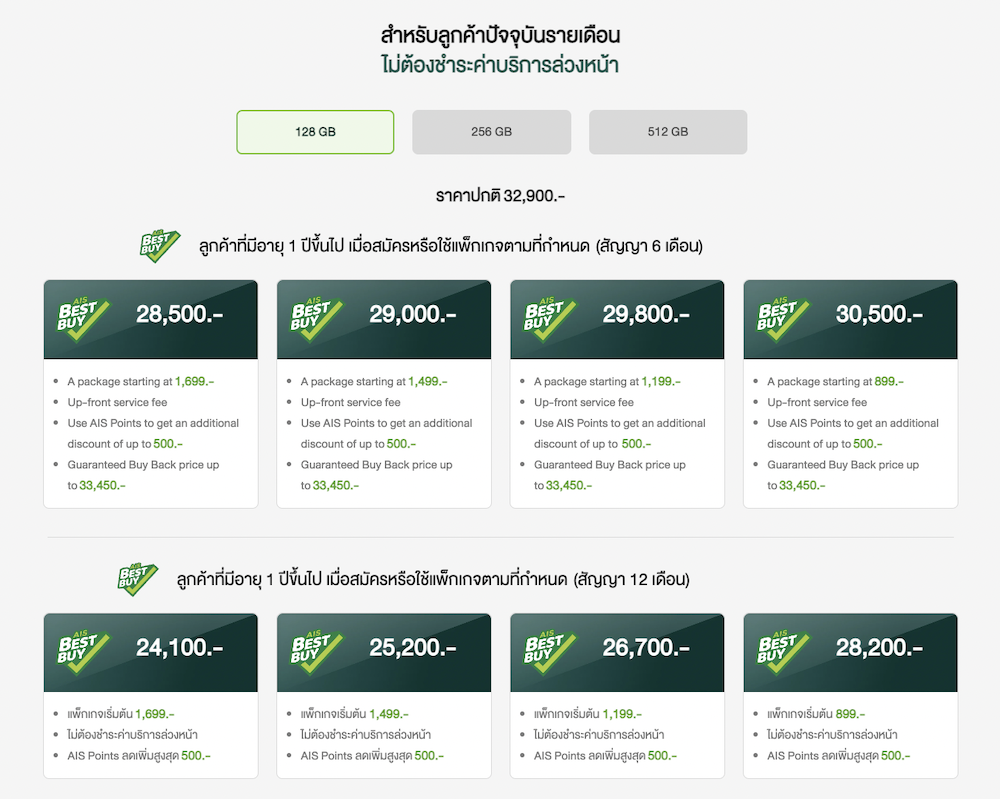
Task: Click the Best Buy badge on 30,500.- card
Action: coord(784,316)
